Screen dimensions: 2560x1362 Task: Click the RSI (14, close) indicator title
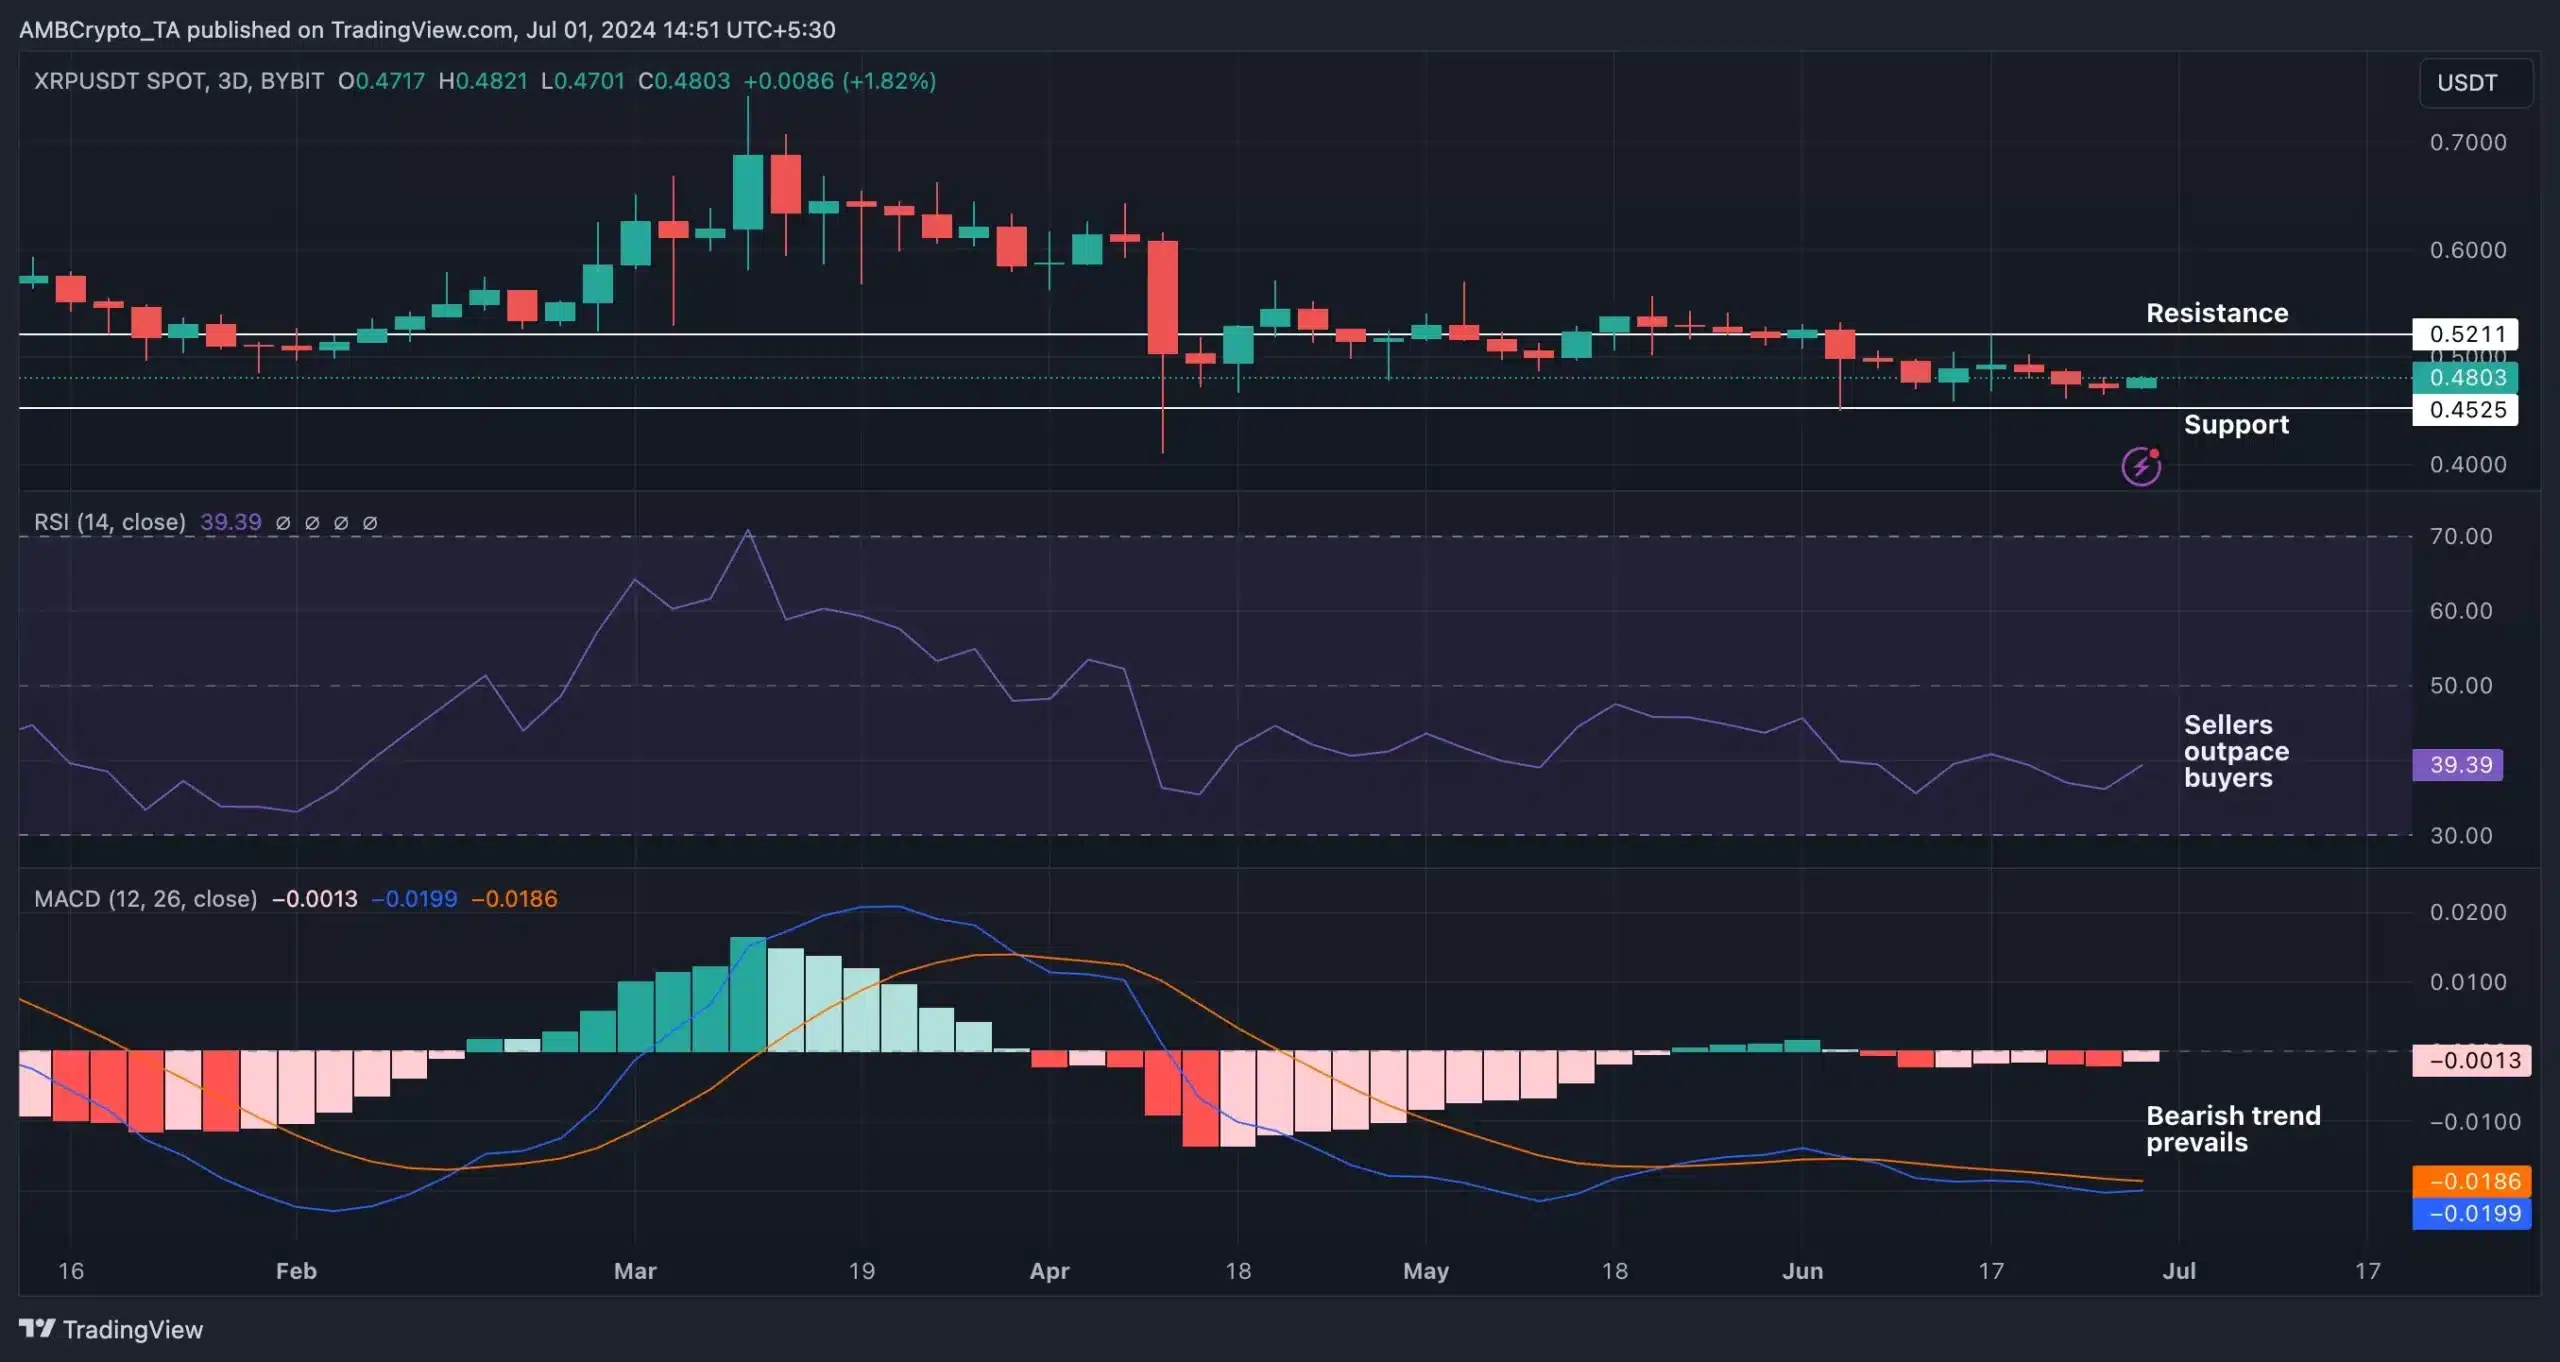tap(110, 522)
